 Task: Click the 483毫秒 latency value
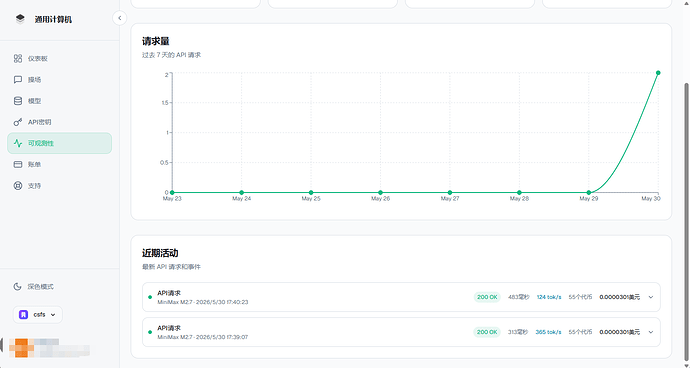pyautogui.click(x=518, y=297)
